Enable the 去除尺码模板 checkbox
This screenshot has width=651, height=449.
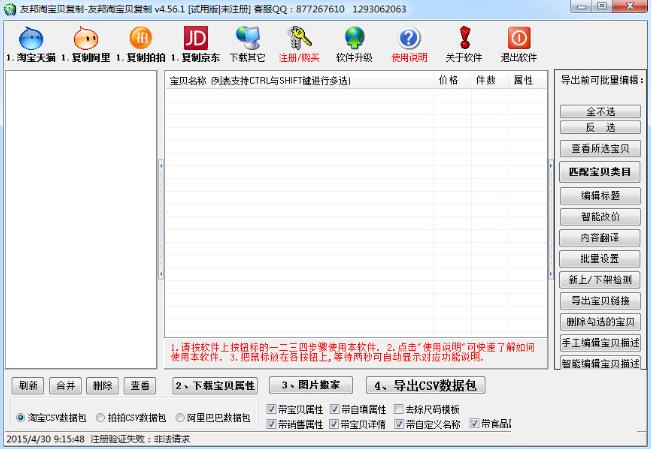pos(399,409)
